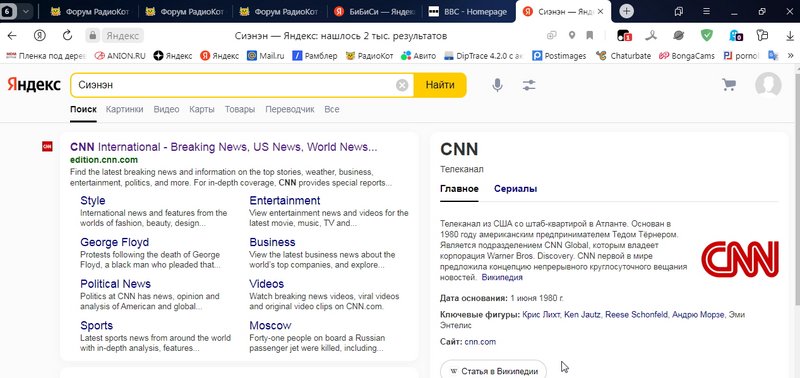This screenshot has width=800, height=378.
Task: Click the yellow Найти search button
Action: 440,85
